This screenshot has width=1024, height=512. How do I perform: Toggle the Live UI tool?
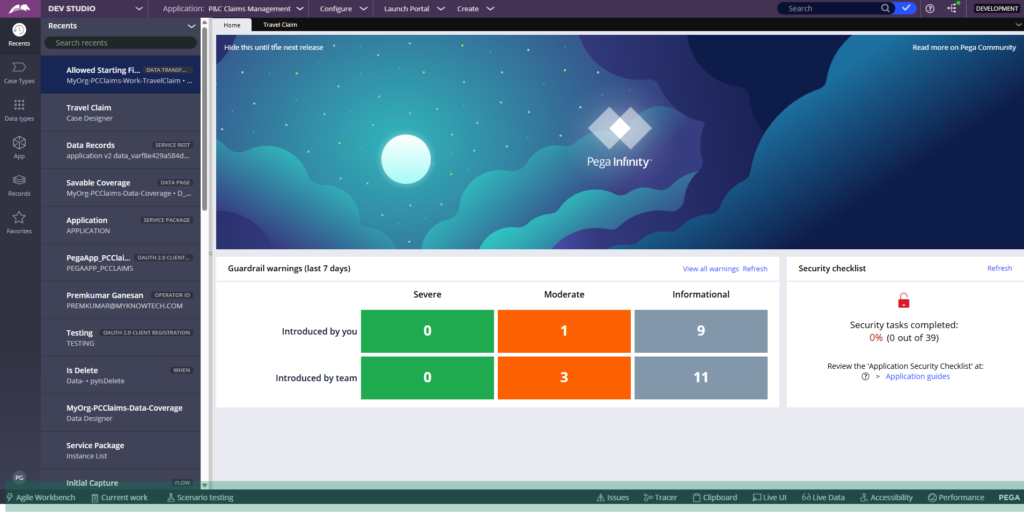[x=769, y=498]
